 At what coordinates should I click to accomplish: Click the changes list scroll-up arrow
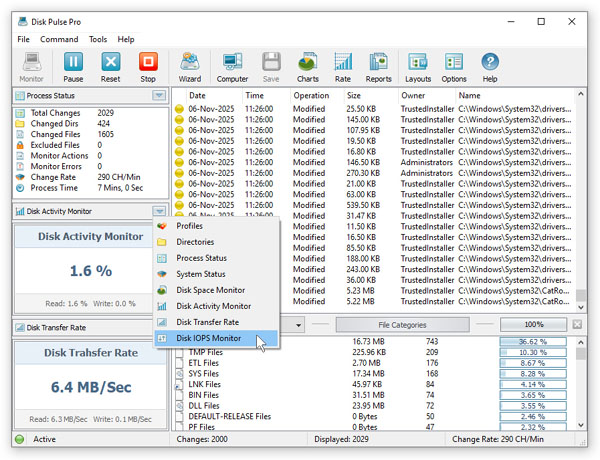pos(581,94)
